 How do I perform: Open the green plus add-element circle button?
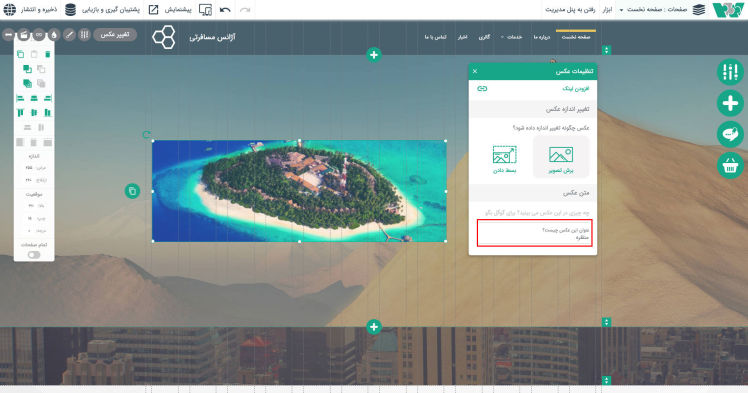click(730, 103)
